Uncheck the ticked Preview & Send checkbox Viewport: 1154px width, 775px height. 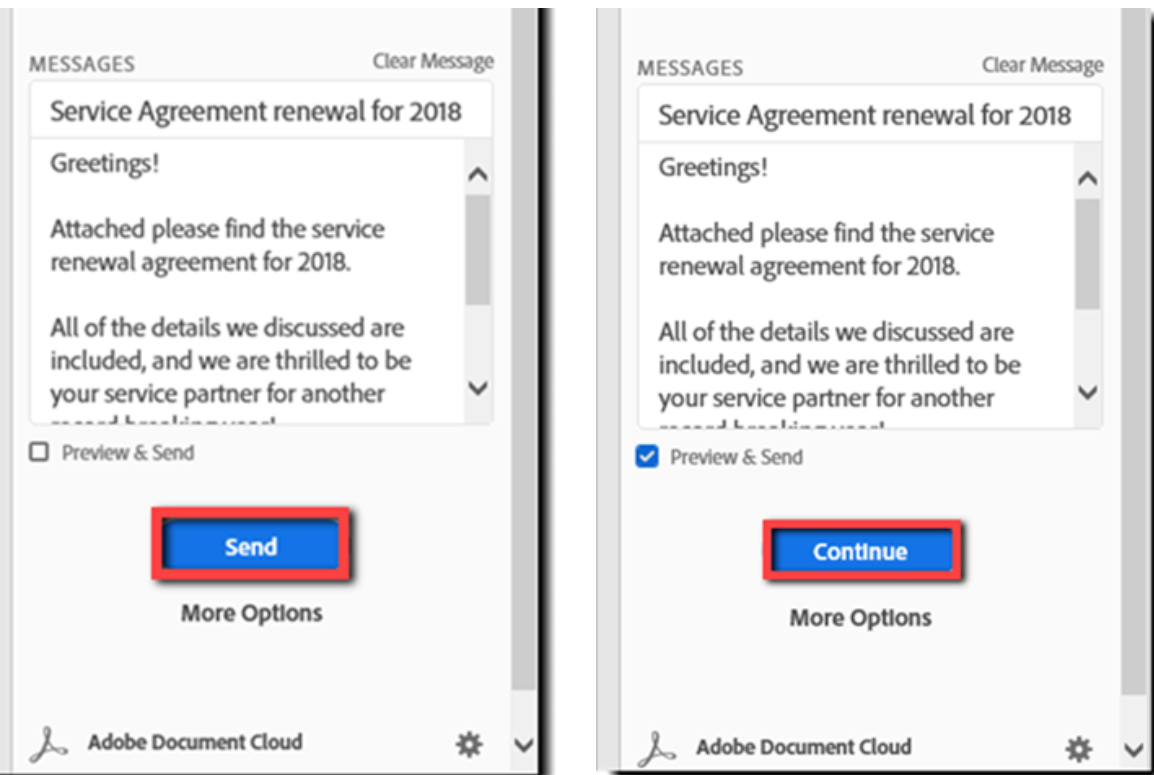coord(648,457)
